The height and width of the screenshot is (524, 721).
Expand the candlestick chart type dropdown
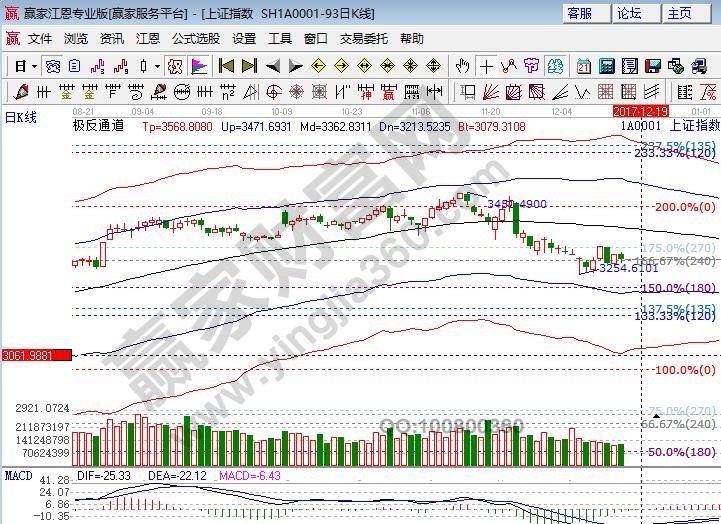pos(157,66)
